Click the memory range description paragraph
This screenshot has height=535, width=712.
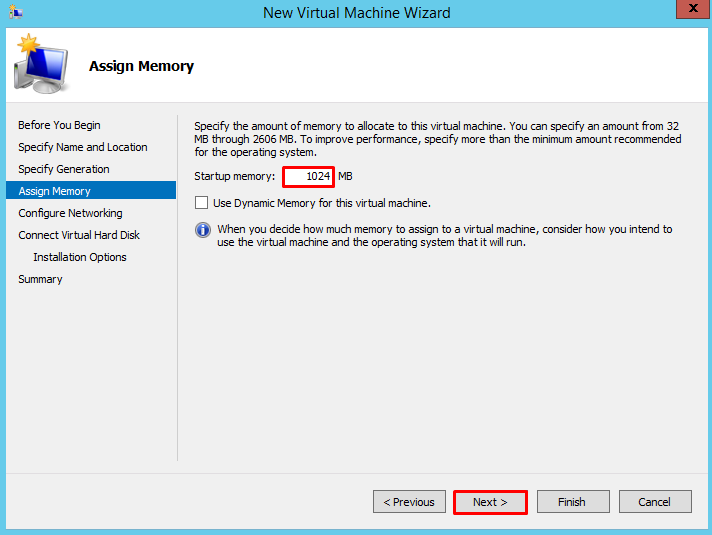click(x=438, y=139)
